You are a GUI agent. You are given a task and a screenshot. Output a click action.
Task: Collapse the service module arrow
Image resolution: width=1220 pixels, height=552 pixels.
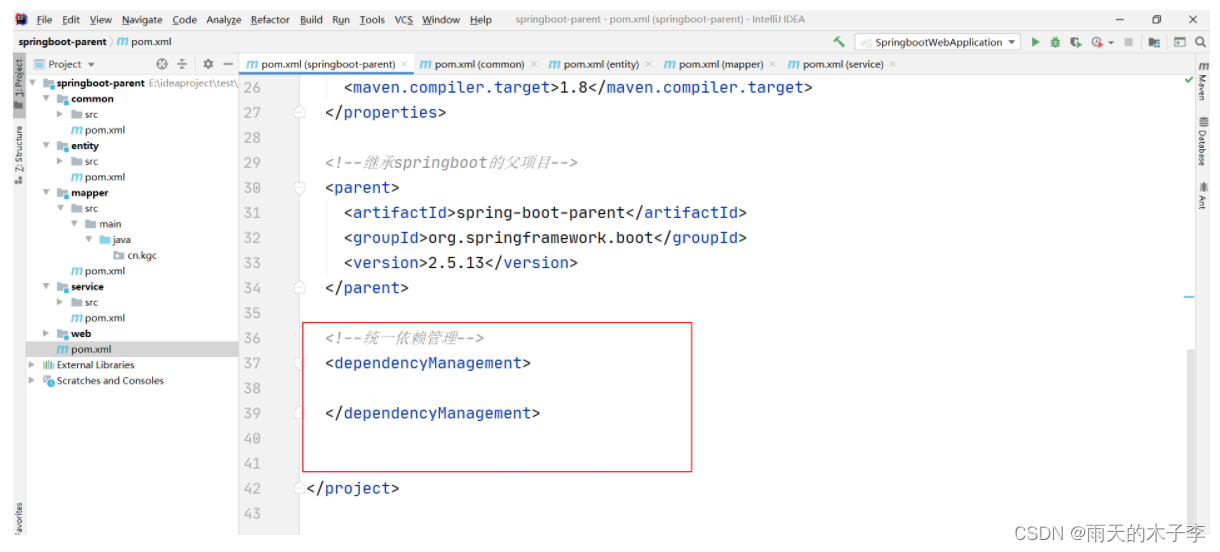click(46, 287)
